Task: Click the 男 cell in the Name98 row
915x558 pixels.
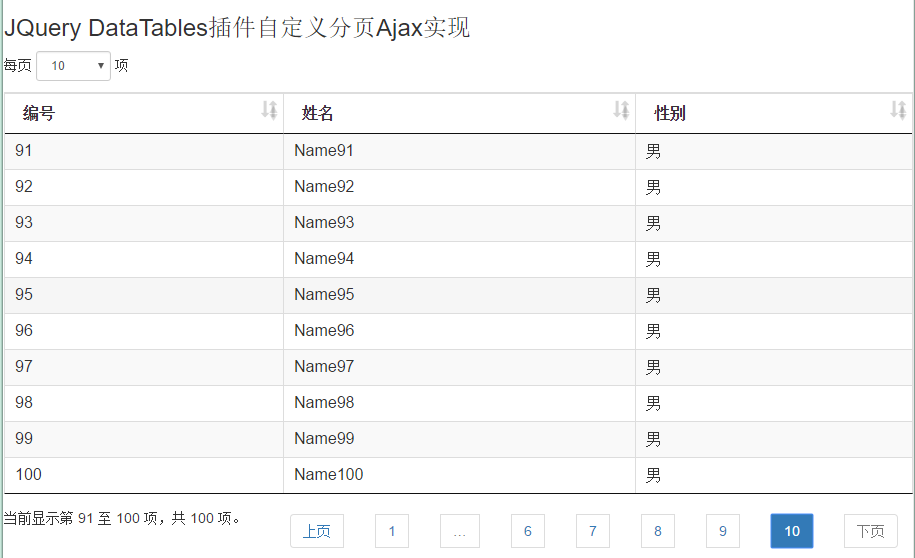Action: [653, 403]
